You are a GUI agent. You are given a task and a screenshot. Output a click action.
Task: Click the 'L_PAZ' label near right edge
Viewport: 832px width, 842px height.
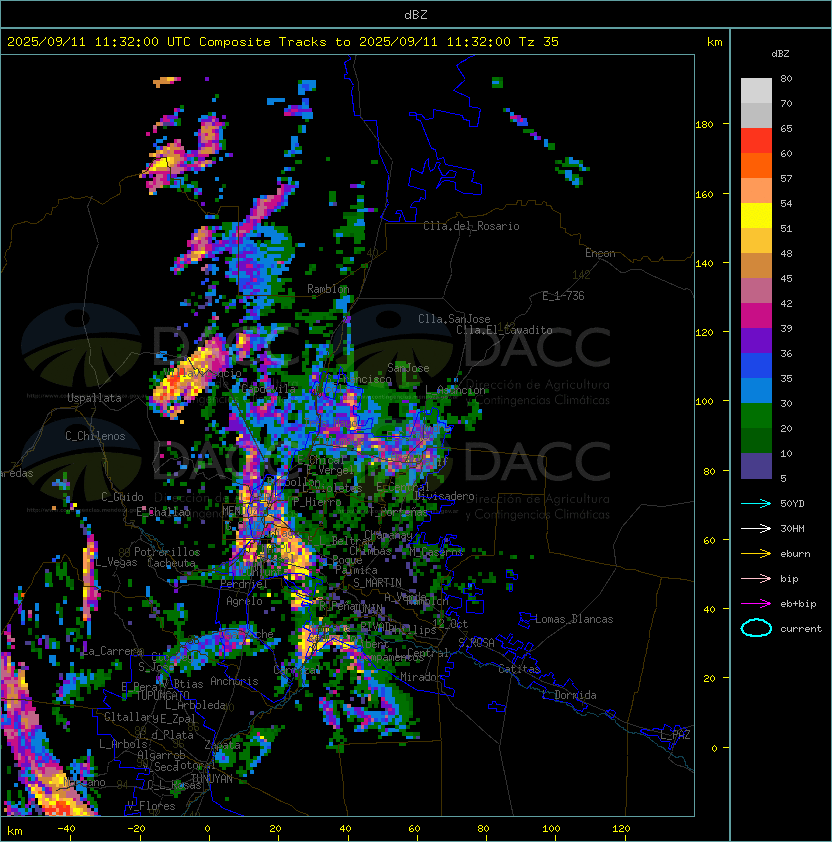675,734
